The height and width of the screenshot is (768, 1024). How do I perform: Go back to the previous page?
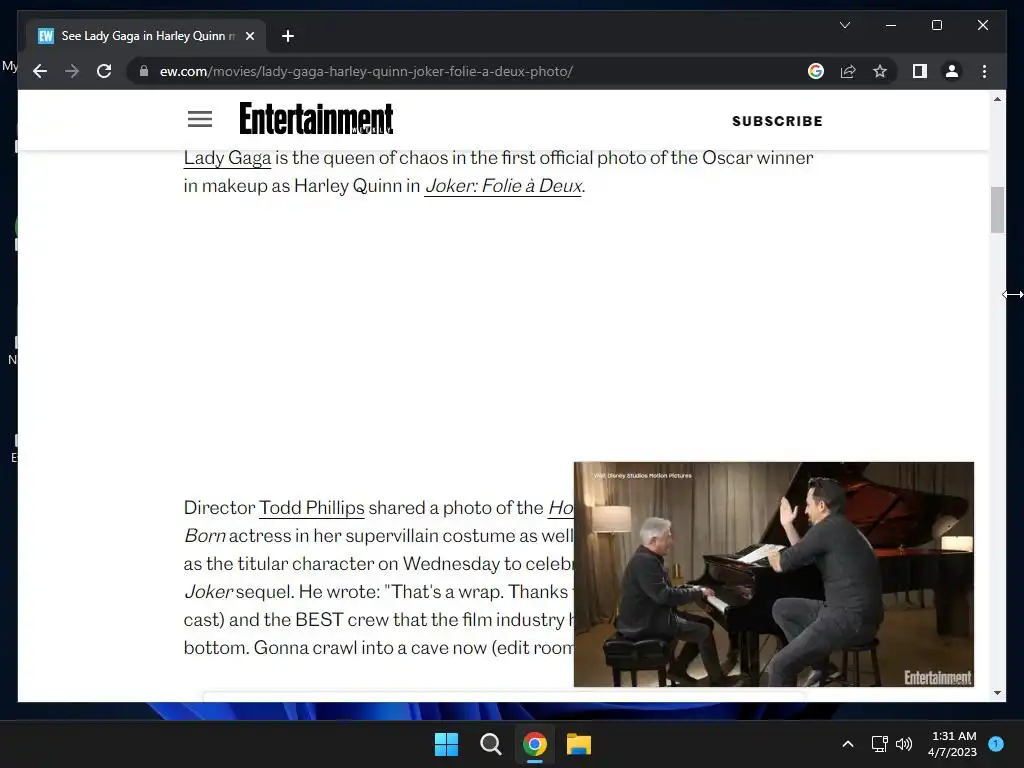click(40, 71)
